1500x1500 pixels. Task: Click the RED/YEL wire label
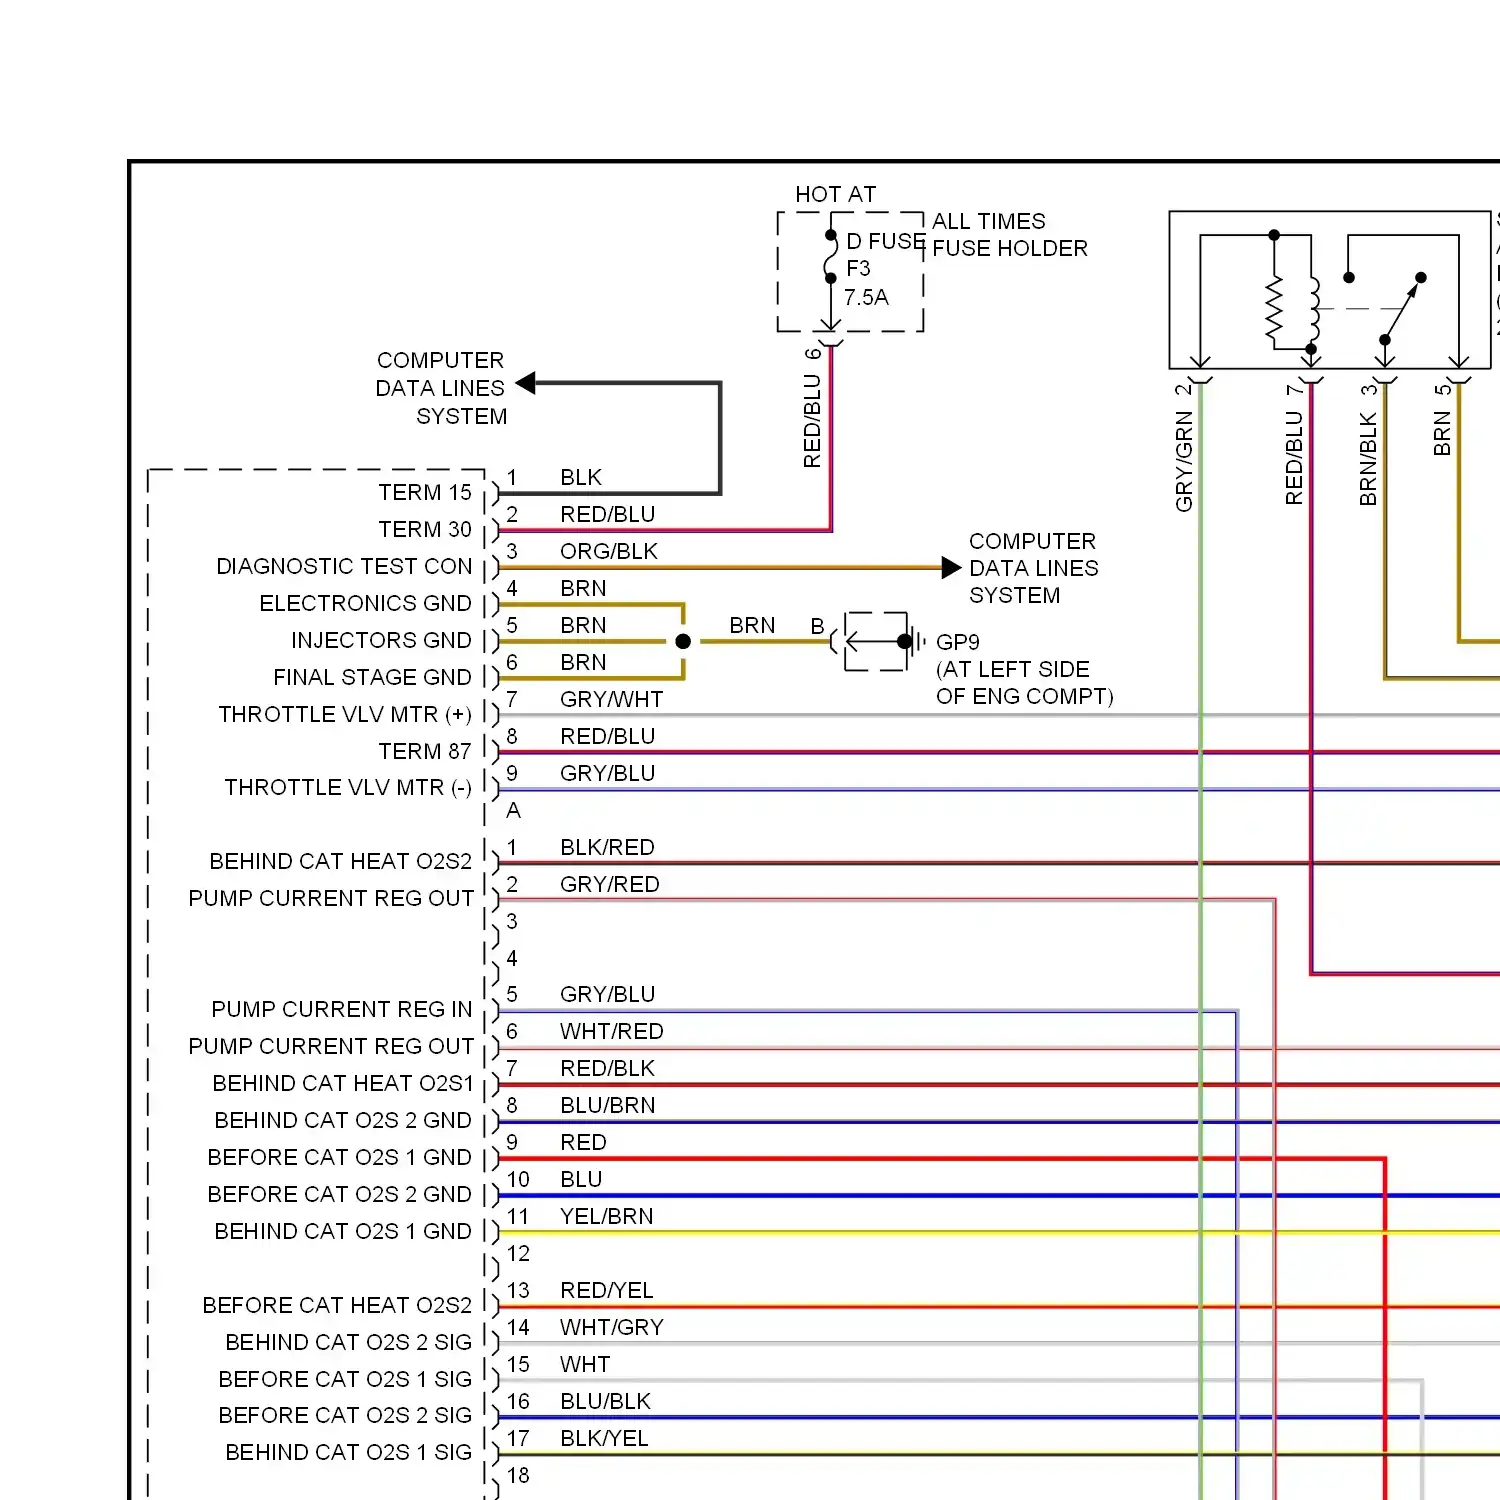[607, 1291]
